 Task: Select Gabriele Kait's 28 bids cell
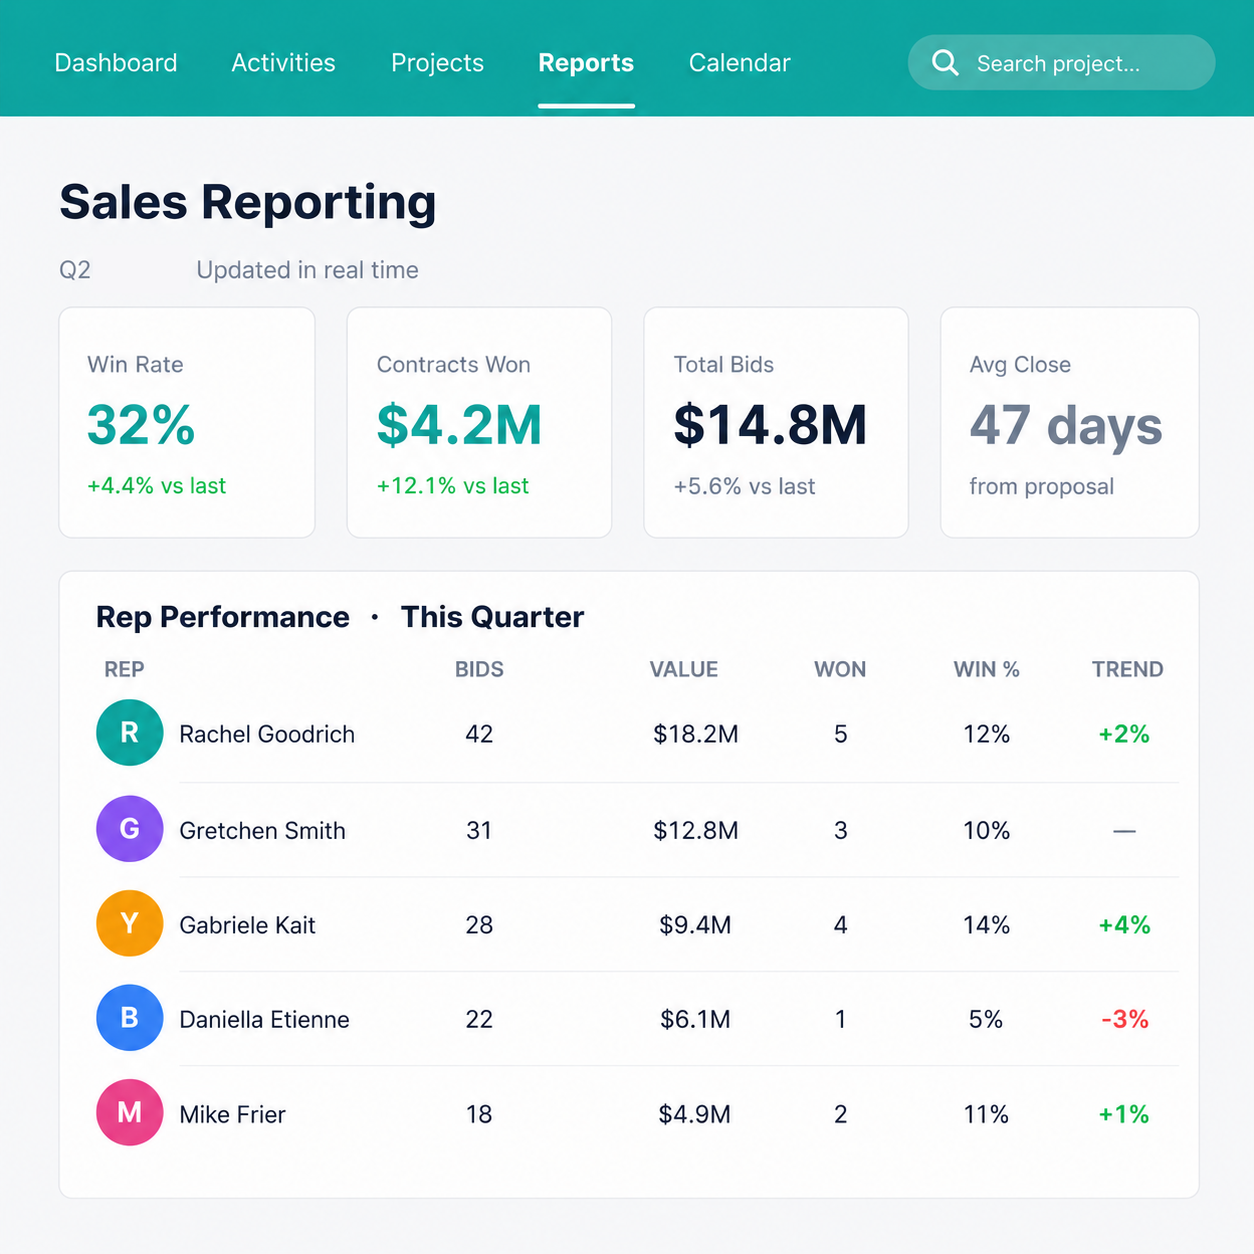(479, 925)
